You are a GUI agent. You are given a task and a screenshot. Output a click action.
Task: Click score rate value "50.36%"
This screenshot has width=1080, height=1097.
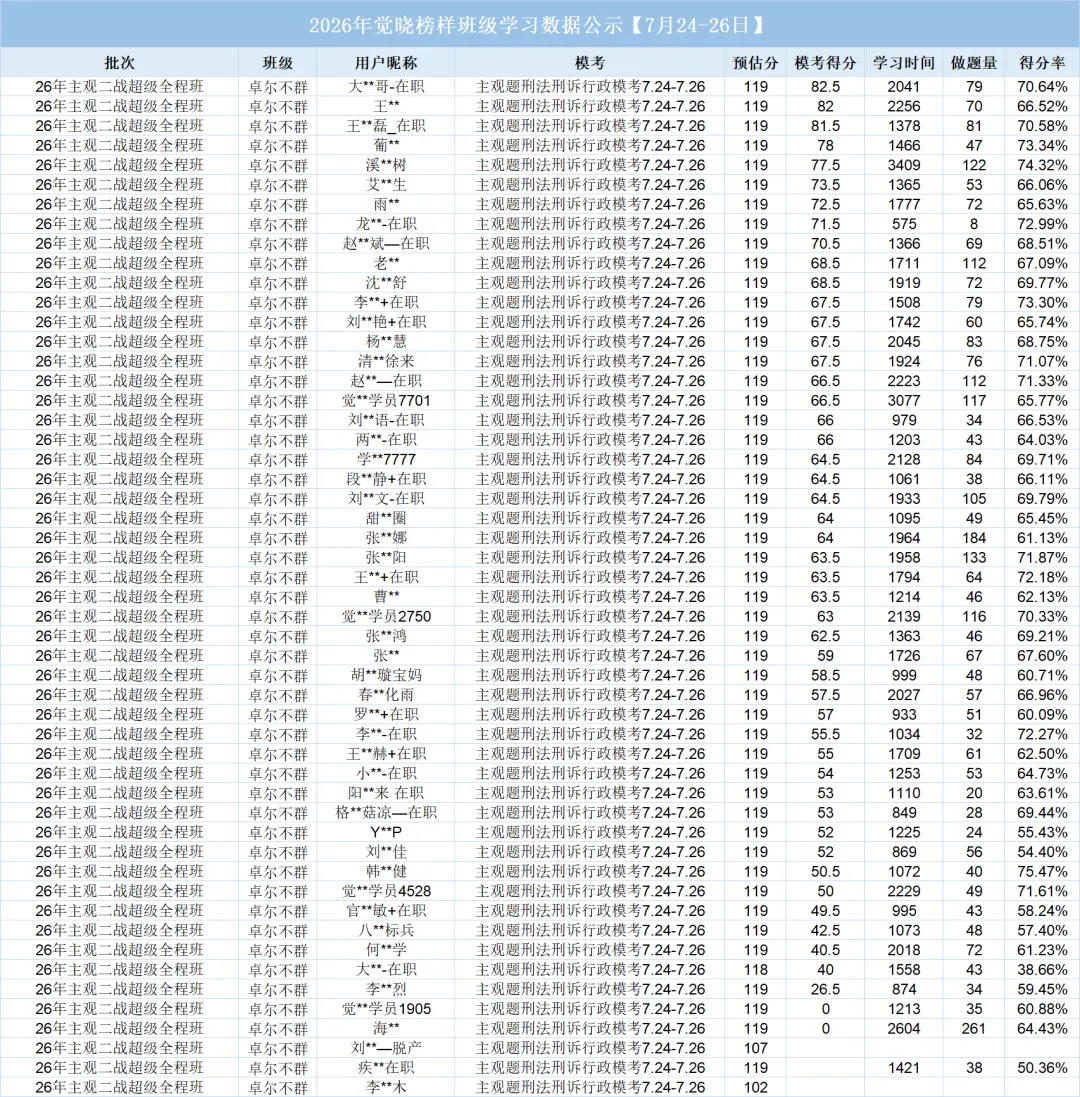(x=1042, y=1068)
